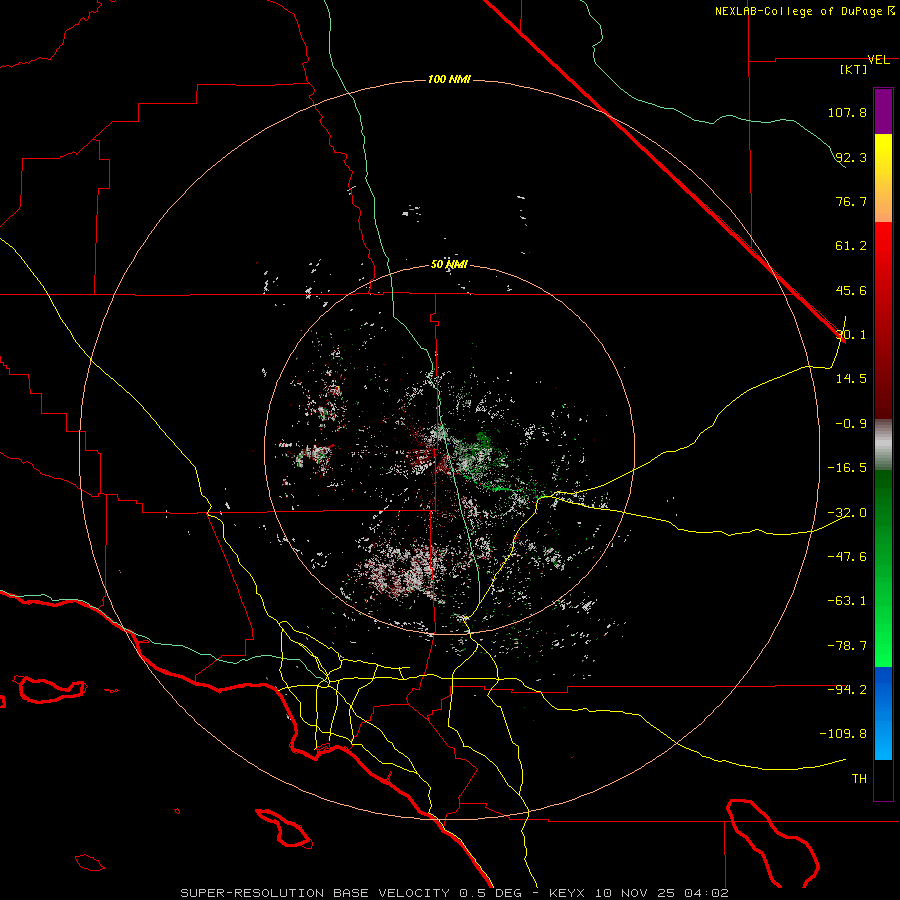Screen dimensions: 900x900
Task: Click the 100 NMI range ring label
Action: [449, 79]
